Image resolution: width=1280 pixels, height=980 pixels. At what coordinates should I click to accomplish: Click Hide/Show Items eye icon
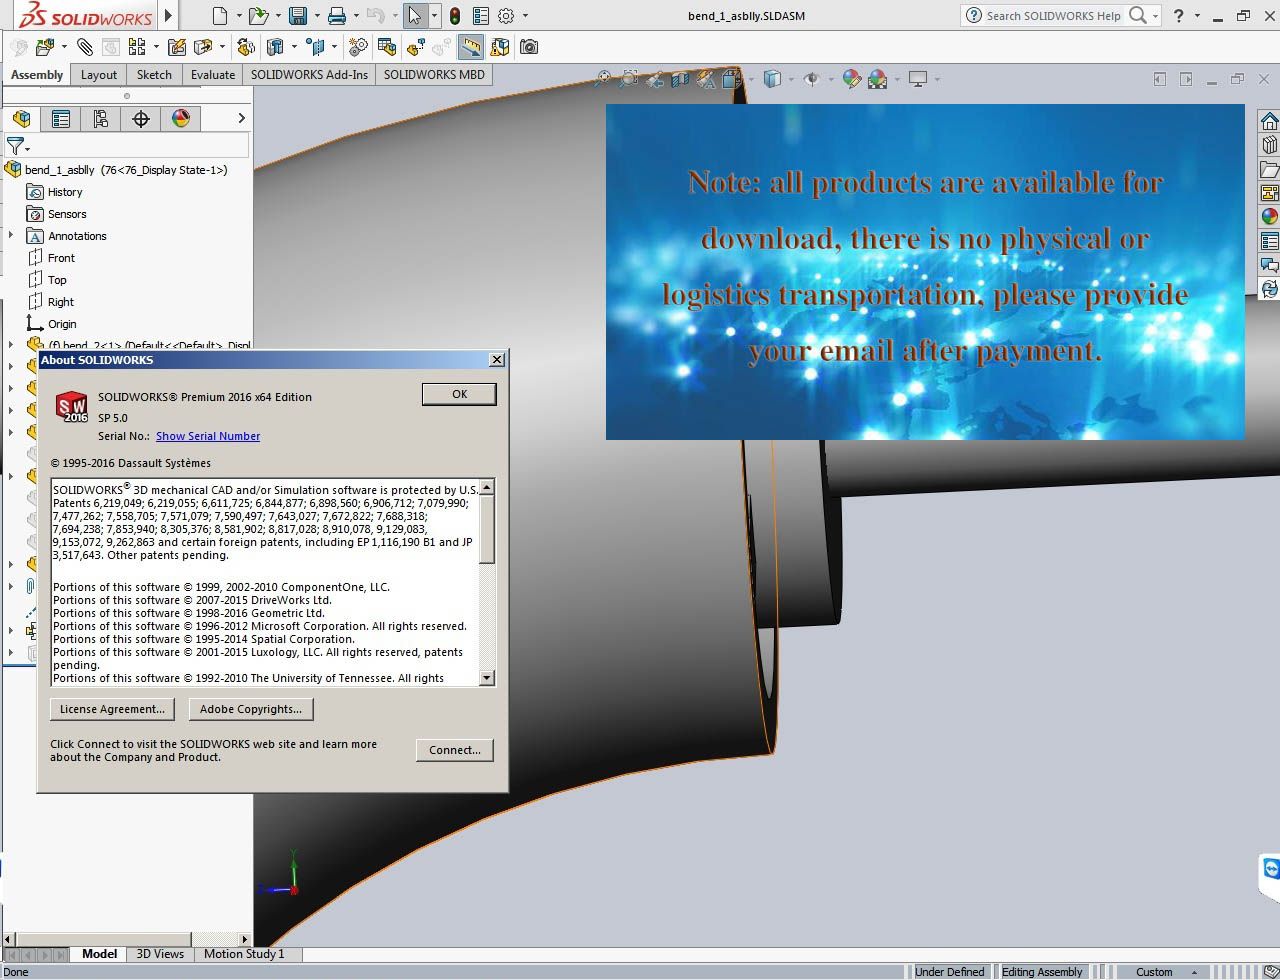point(811,78)
